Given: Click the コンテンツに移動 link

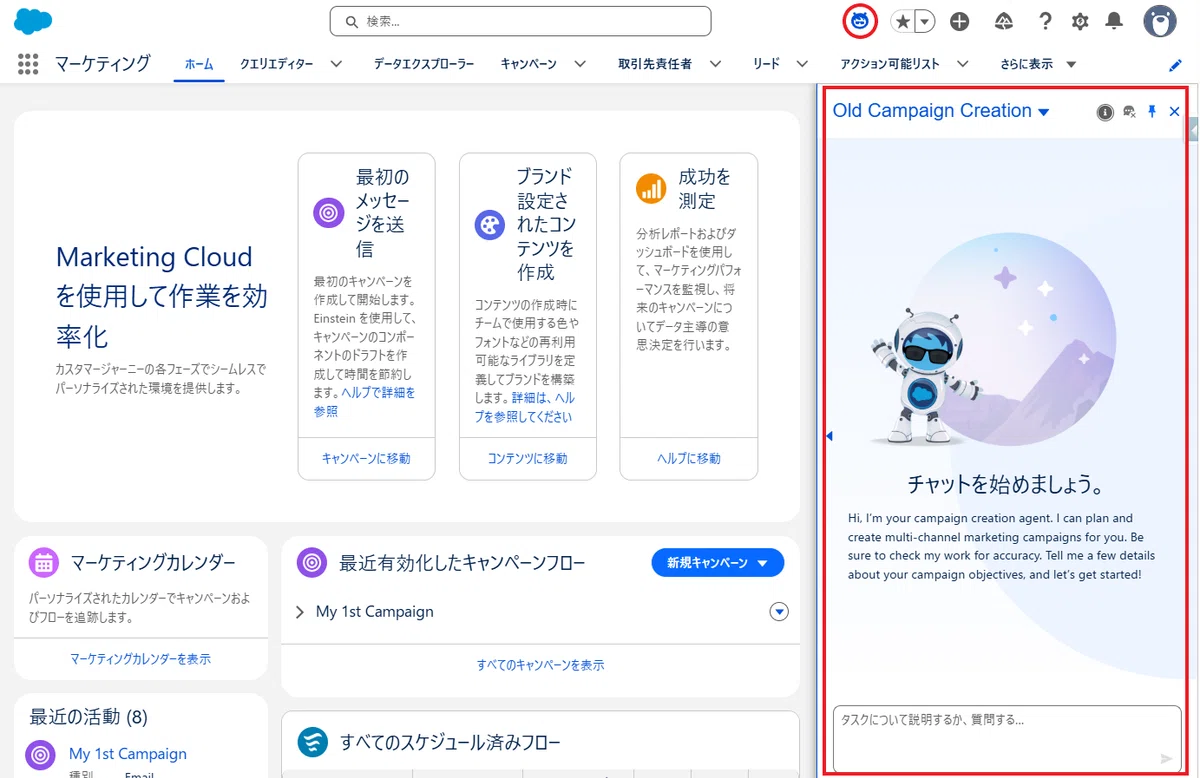Looking at the screenshot, I should pos(527,458).
